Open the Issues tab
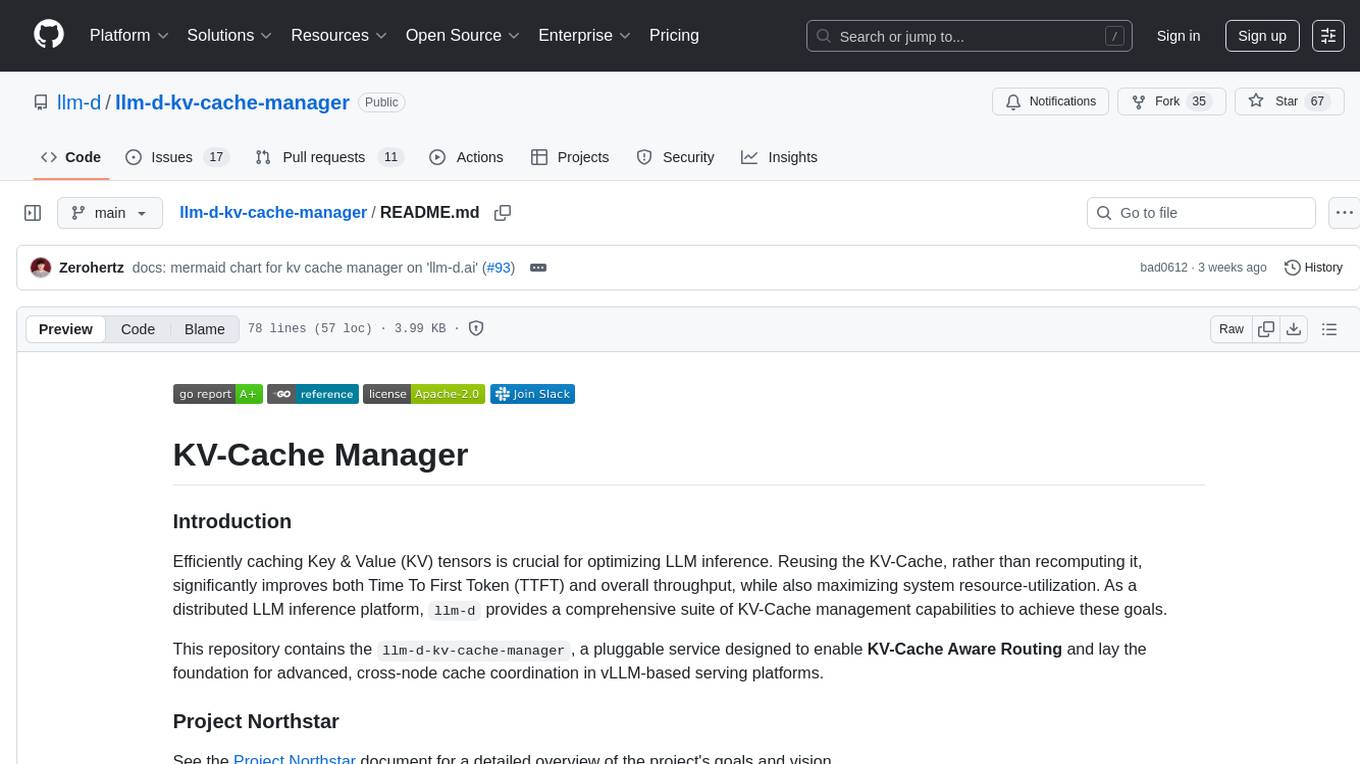This screenshot has height=764, width=1360. [177, 157]
